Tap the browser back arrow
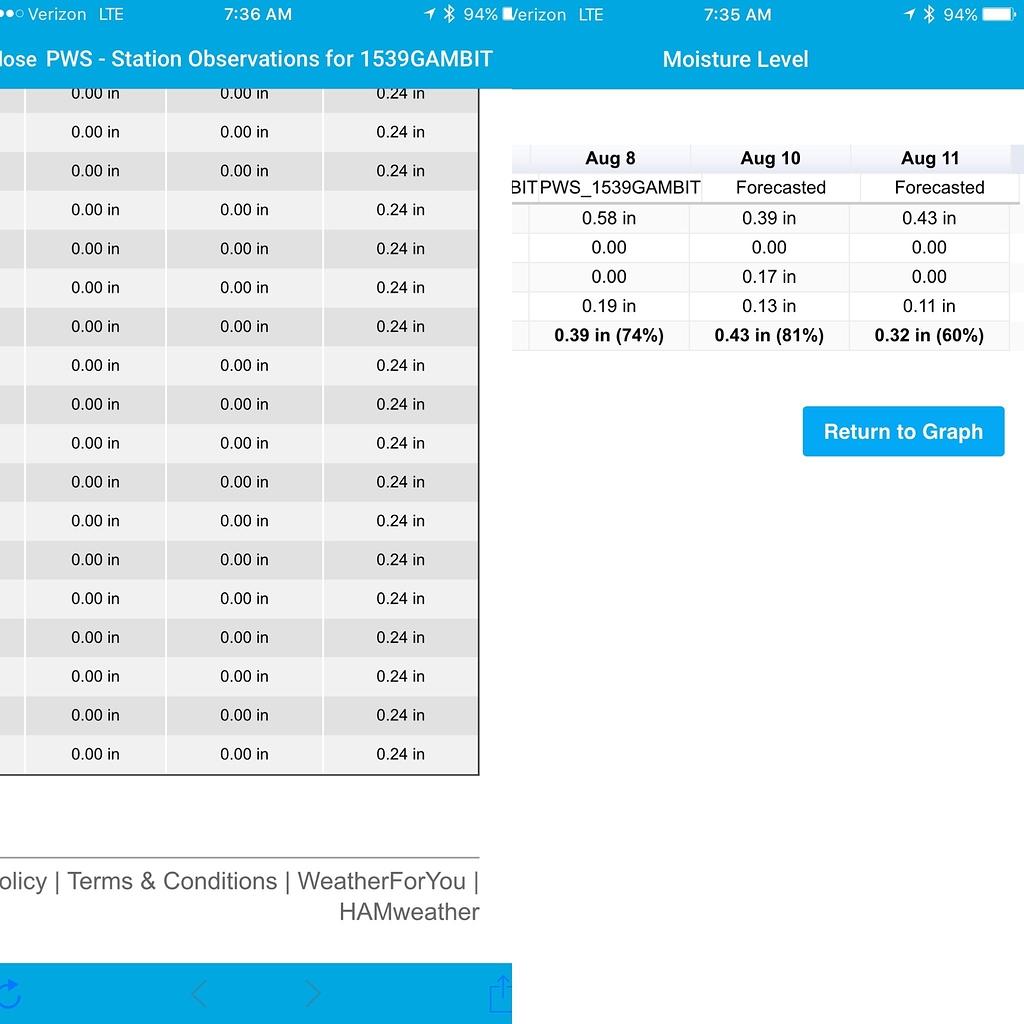 pyautogui.click(x=199, y=993)
